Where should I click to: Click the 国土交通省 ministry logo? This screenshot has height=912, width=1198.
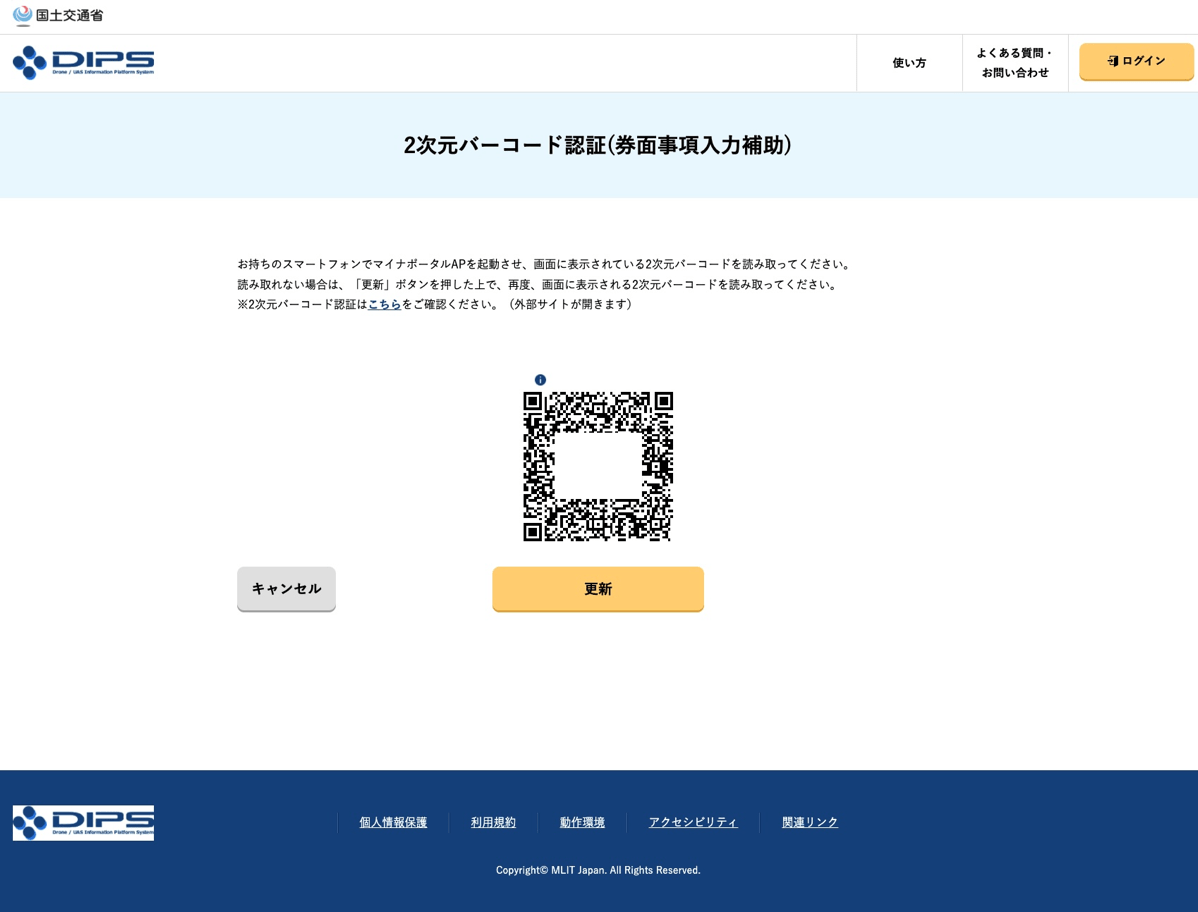coord(58,15)
